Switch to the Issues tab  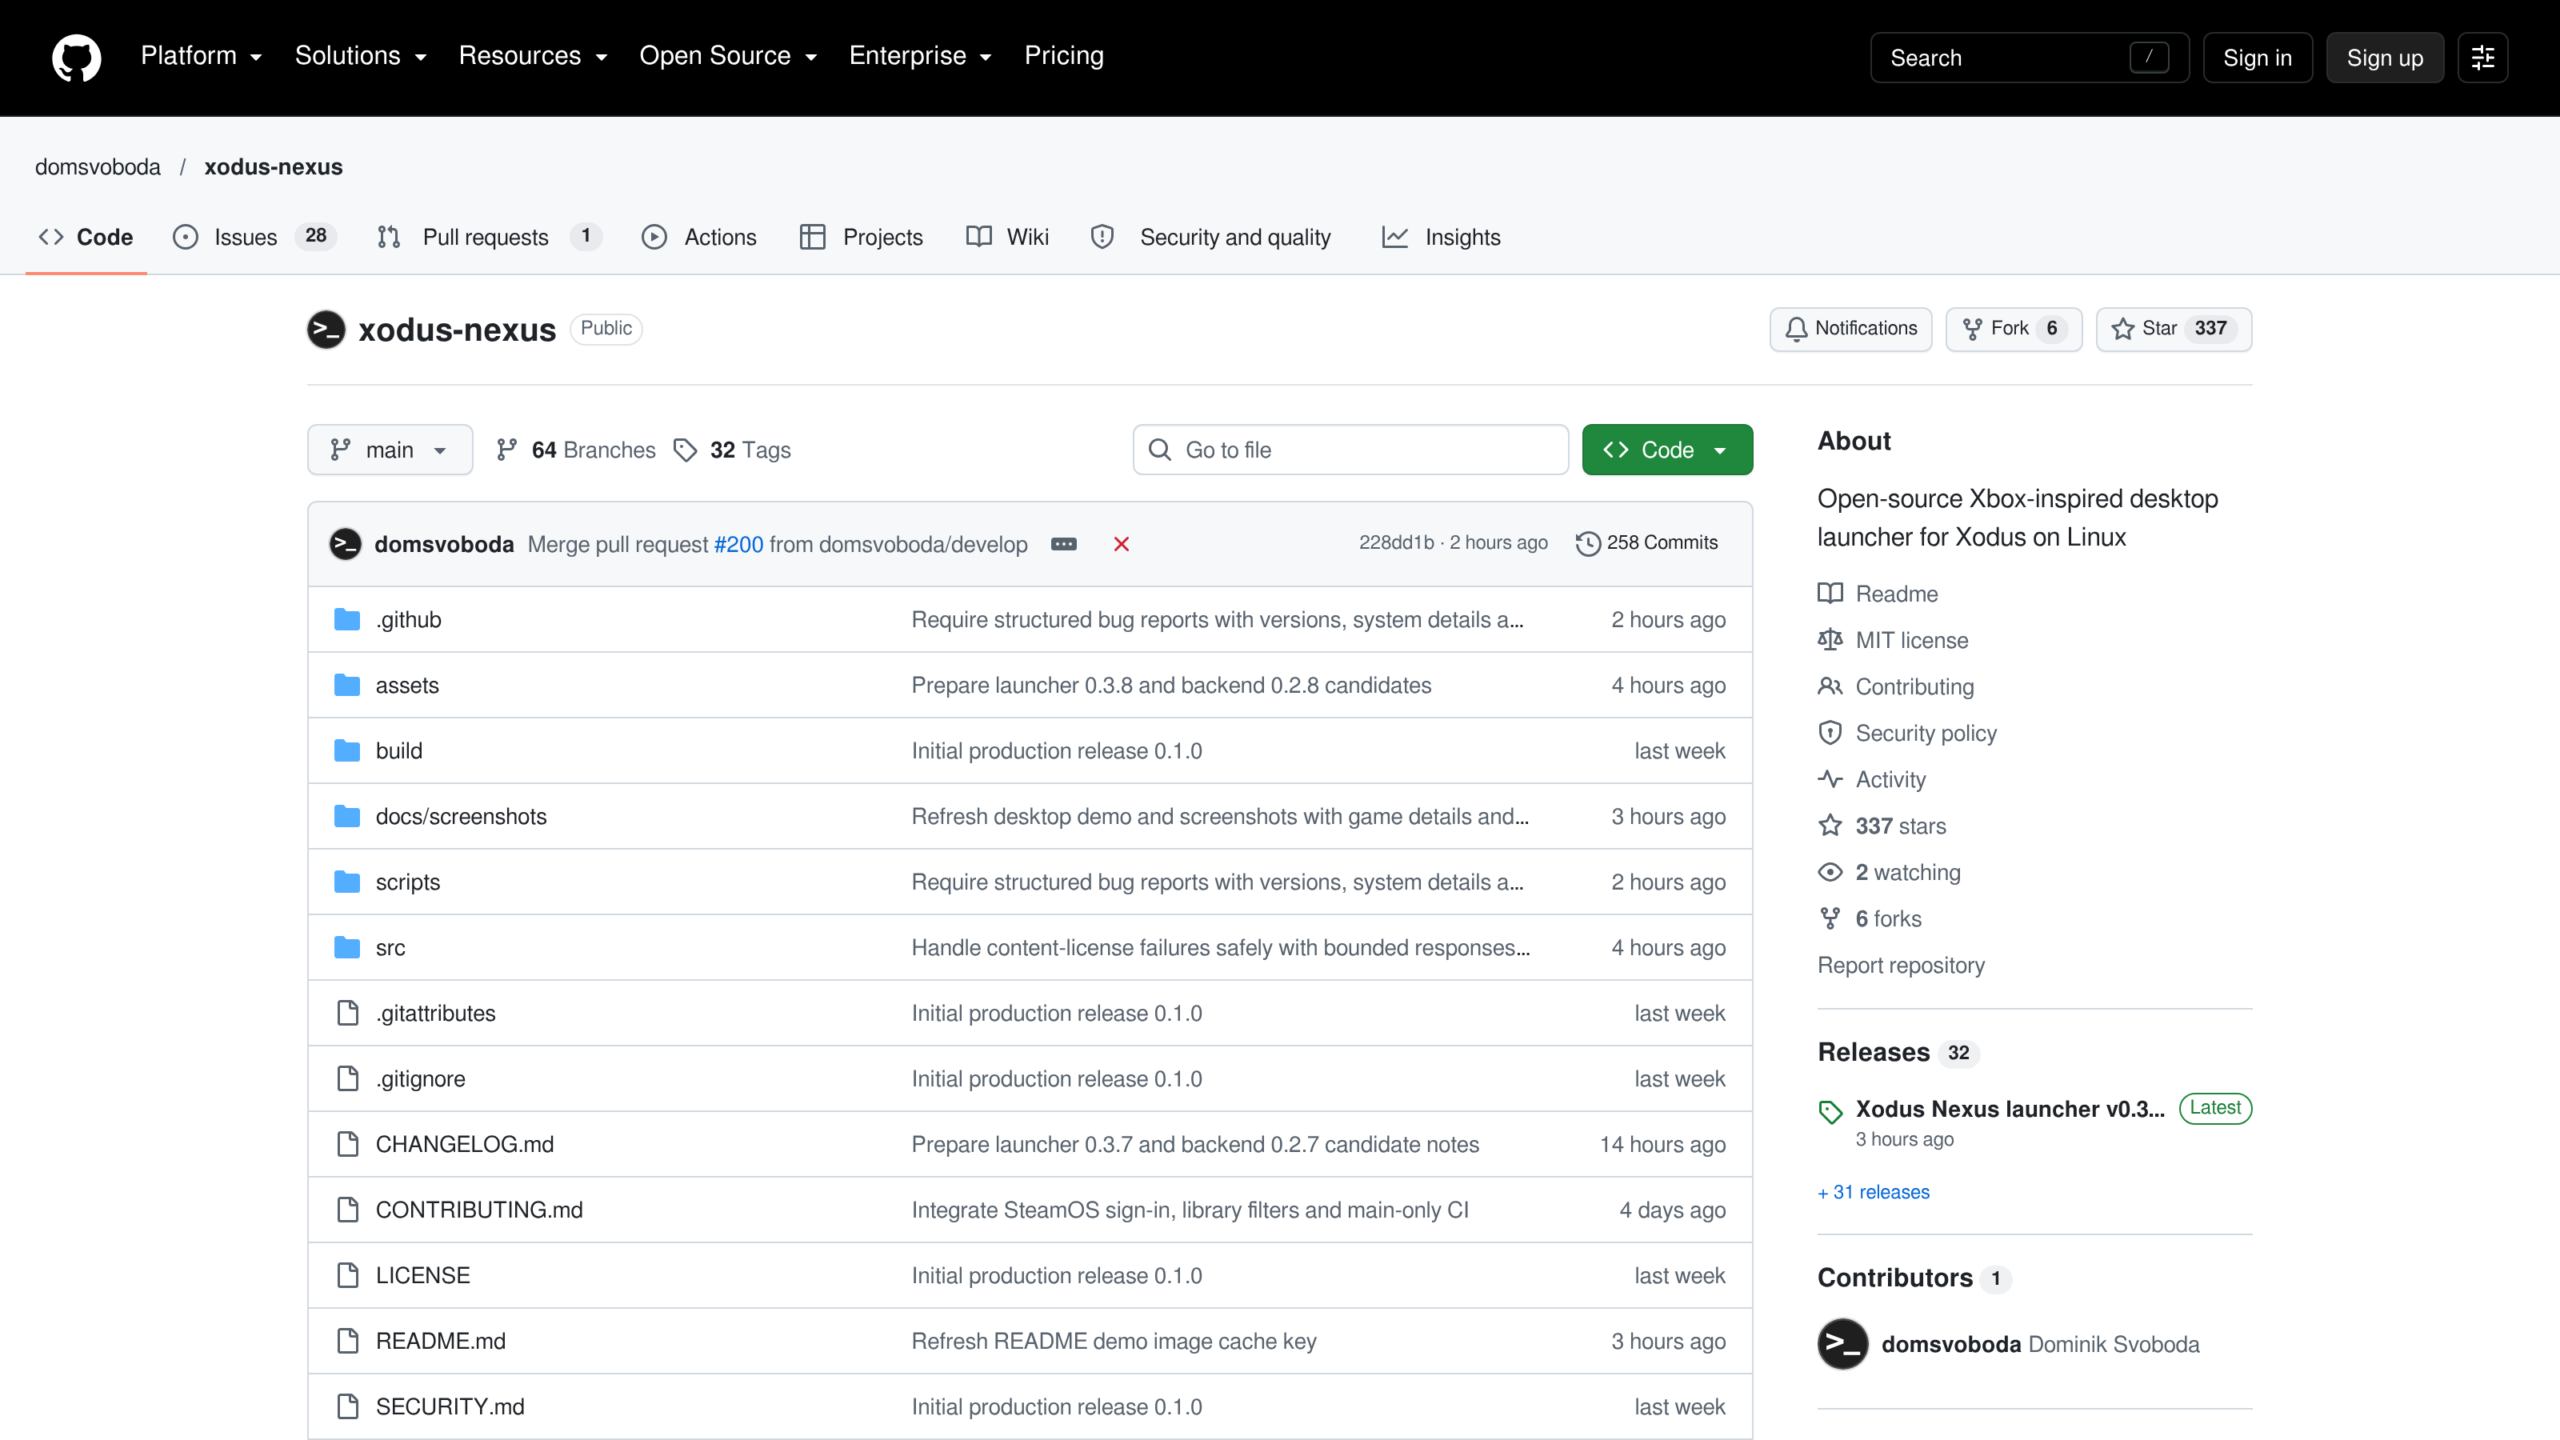[254, 237]
